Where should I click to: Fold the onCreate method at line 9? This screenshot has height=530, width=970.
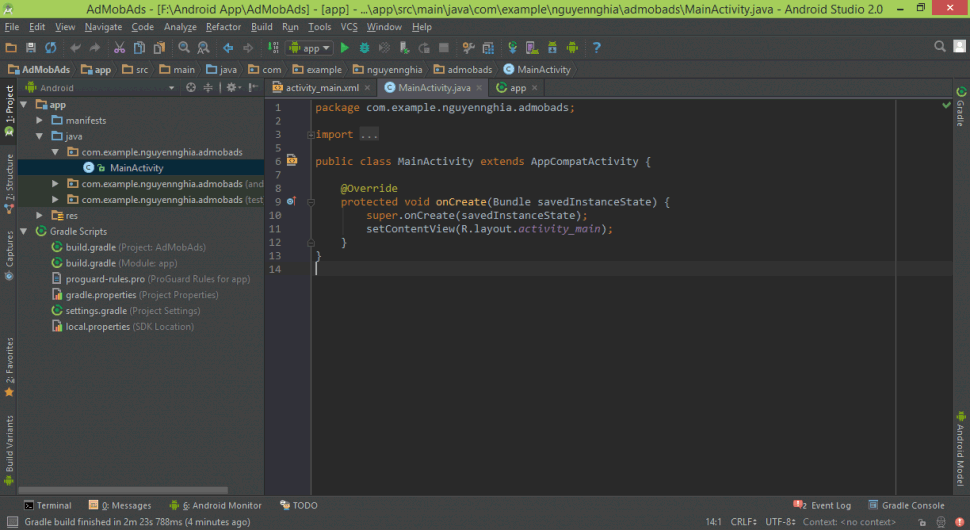311,202
